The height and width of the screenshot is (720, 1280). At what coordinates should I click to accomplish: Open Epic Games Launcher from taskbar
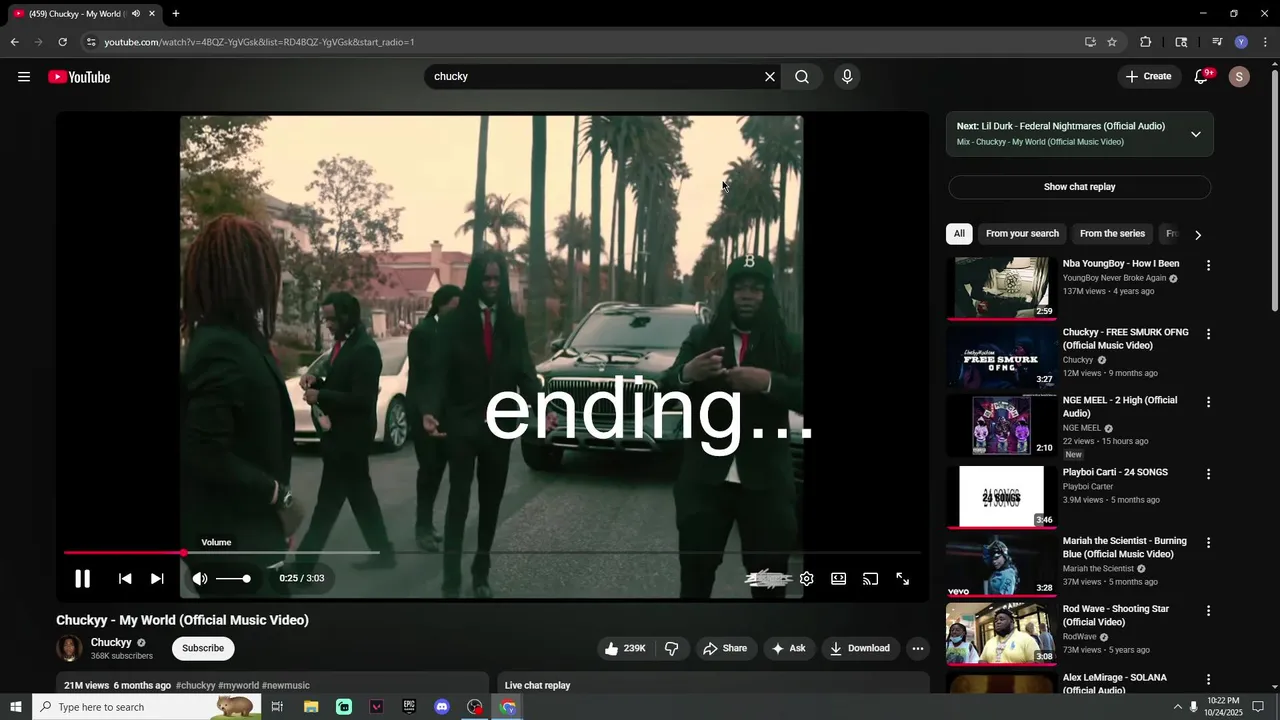click(x=409, y=707)
